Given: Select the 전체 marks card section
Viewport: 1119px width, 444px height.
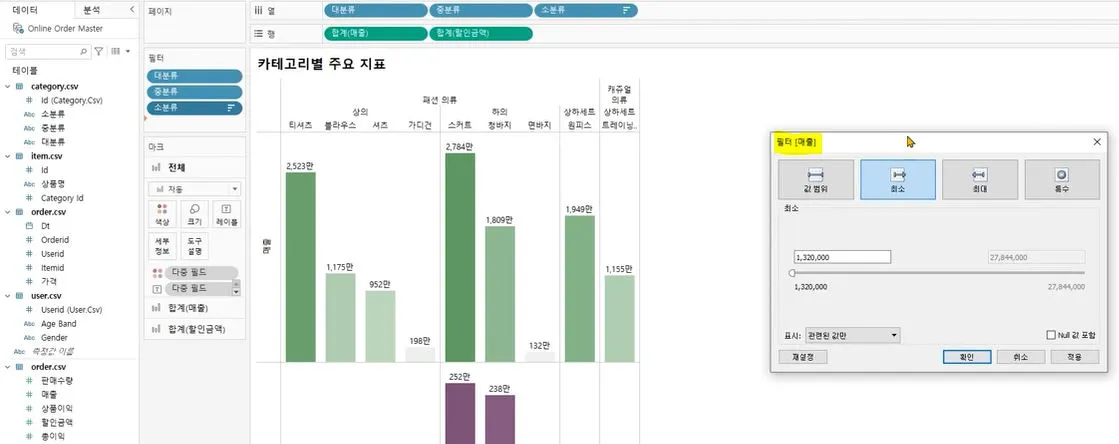Looking at the screenshot, I should 195,168.
